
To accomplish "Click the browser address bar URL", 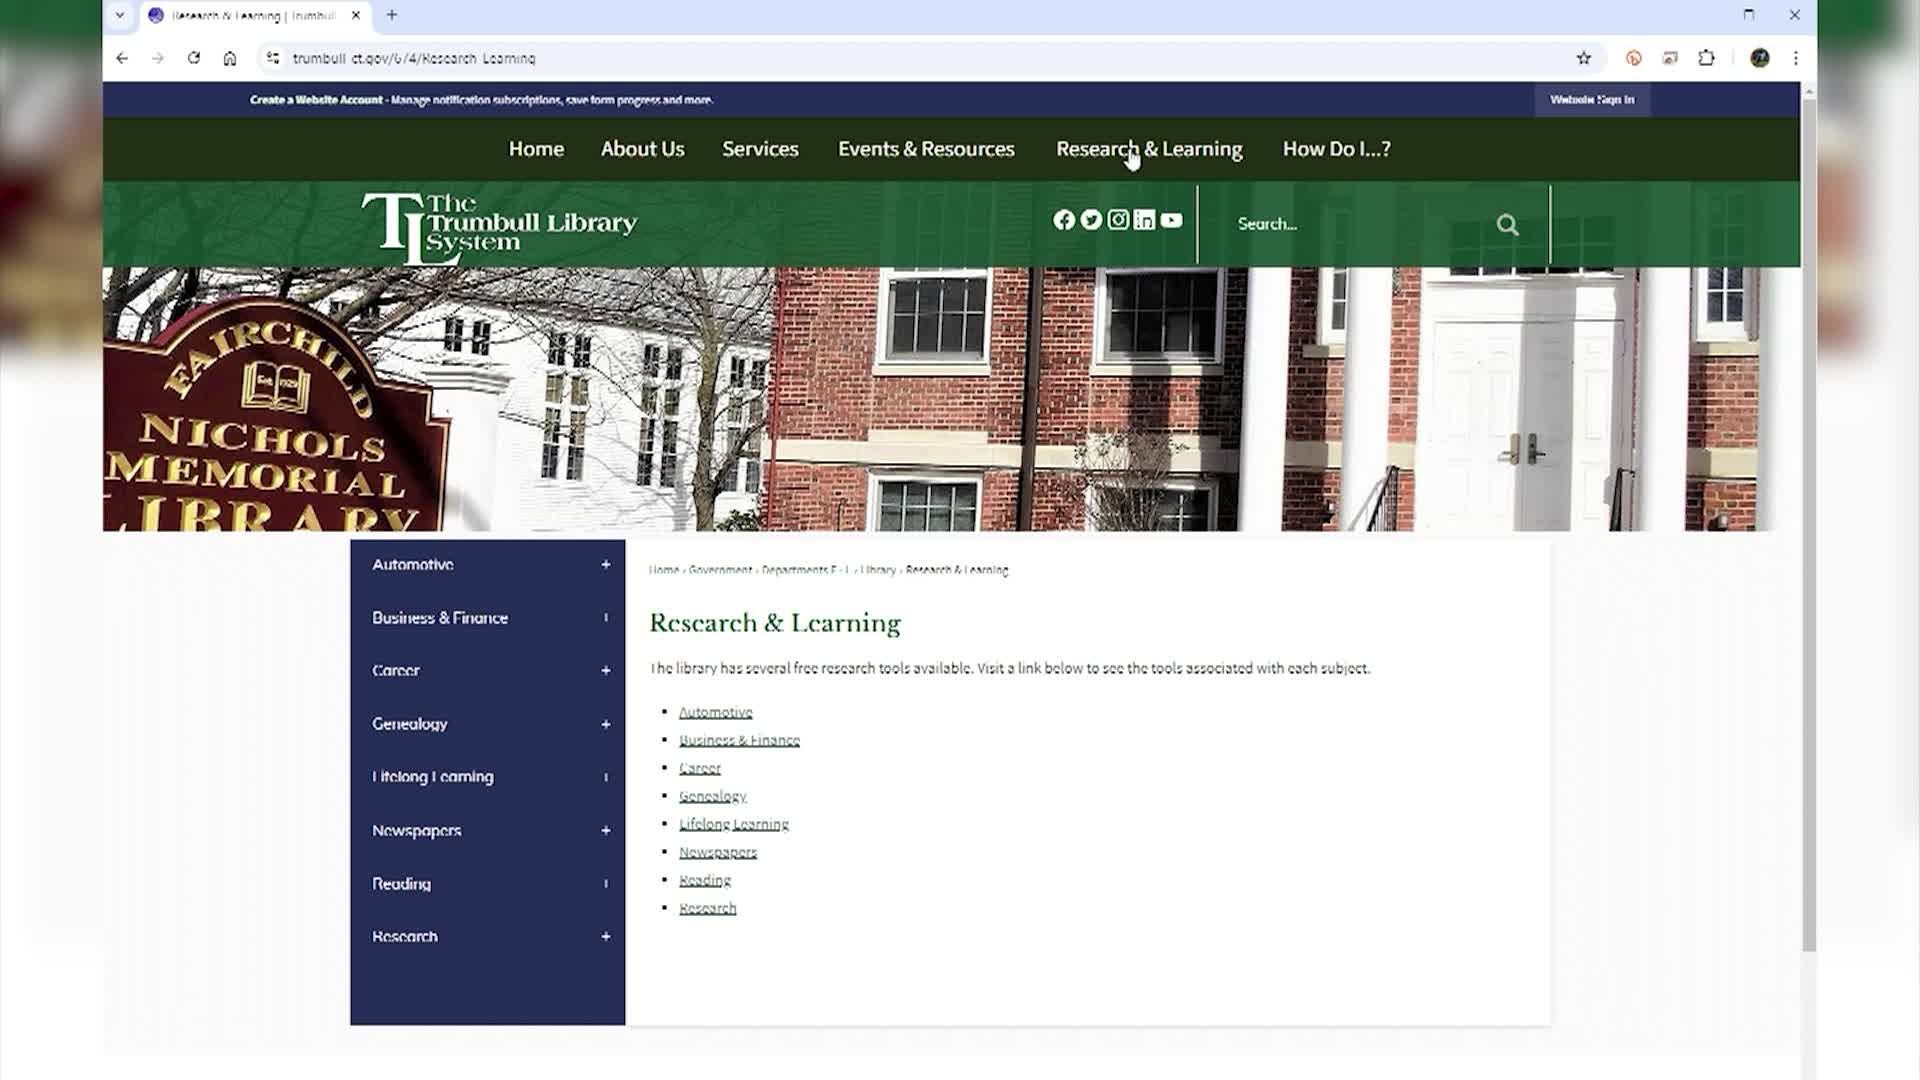I will (414, 58).
